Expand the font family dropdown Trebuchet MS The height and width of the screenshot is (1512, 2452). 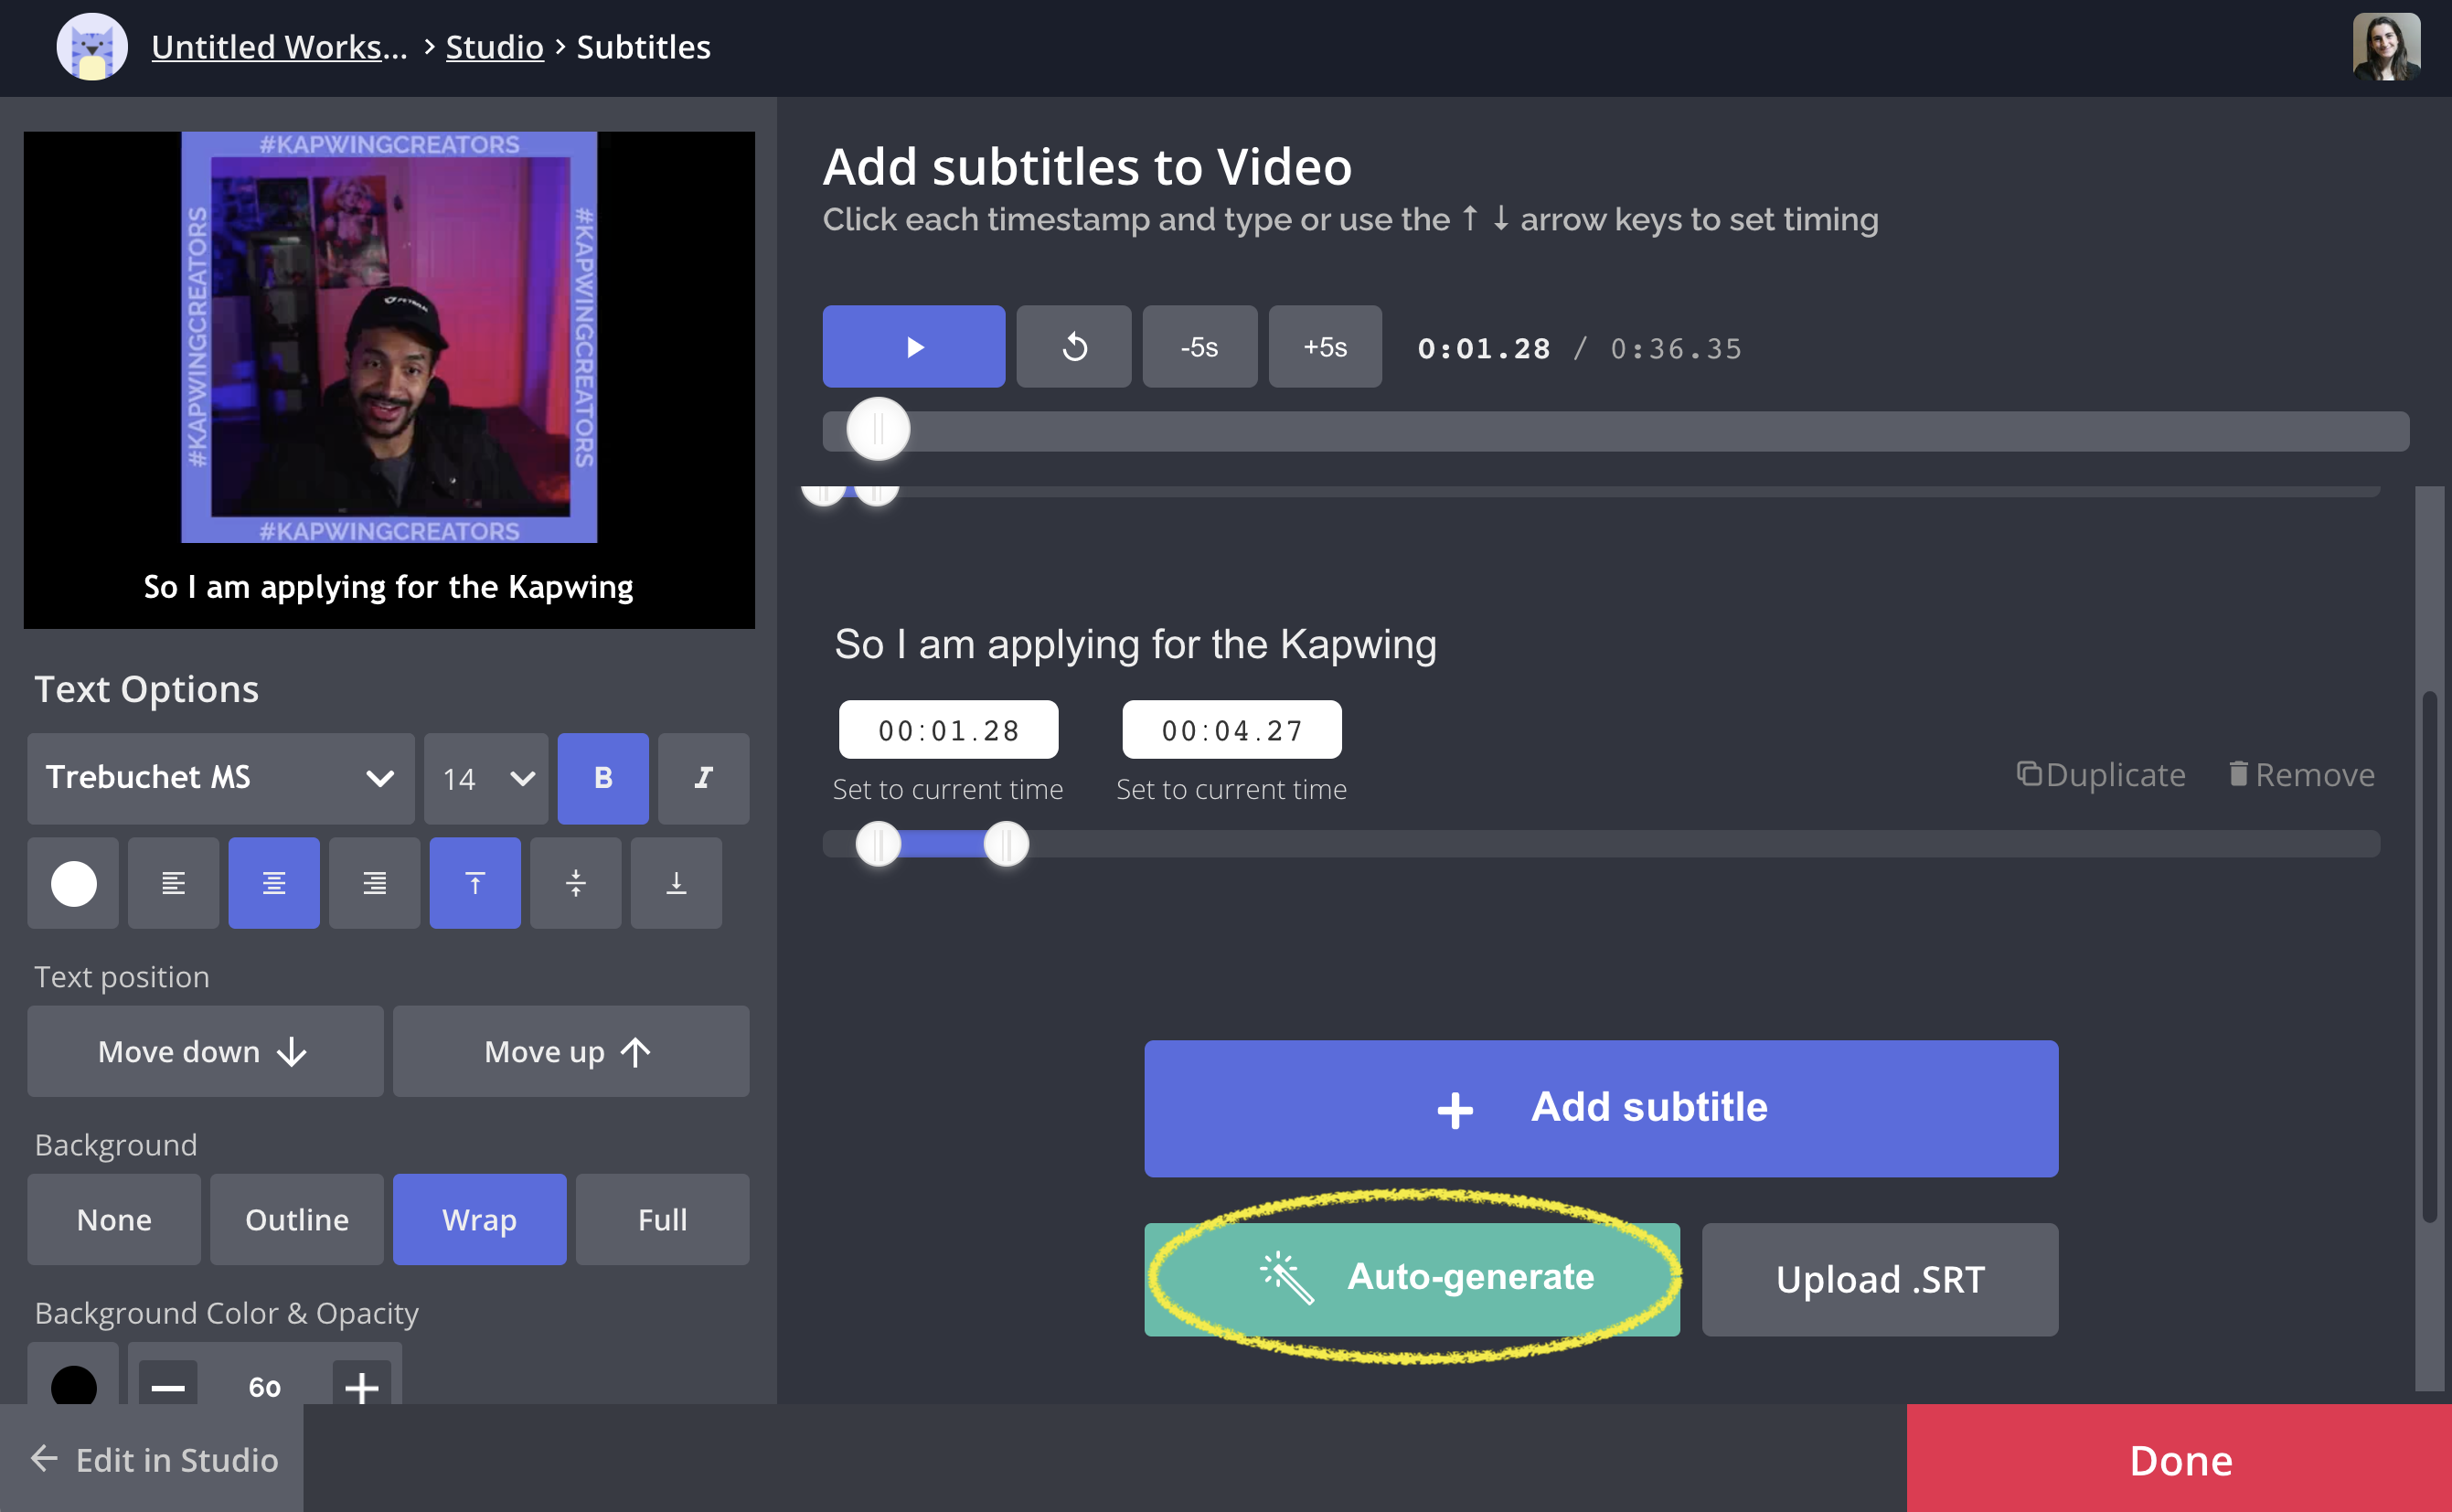pyautogui.click(x=219, y=776)
